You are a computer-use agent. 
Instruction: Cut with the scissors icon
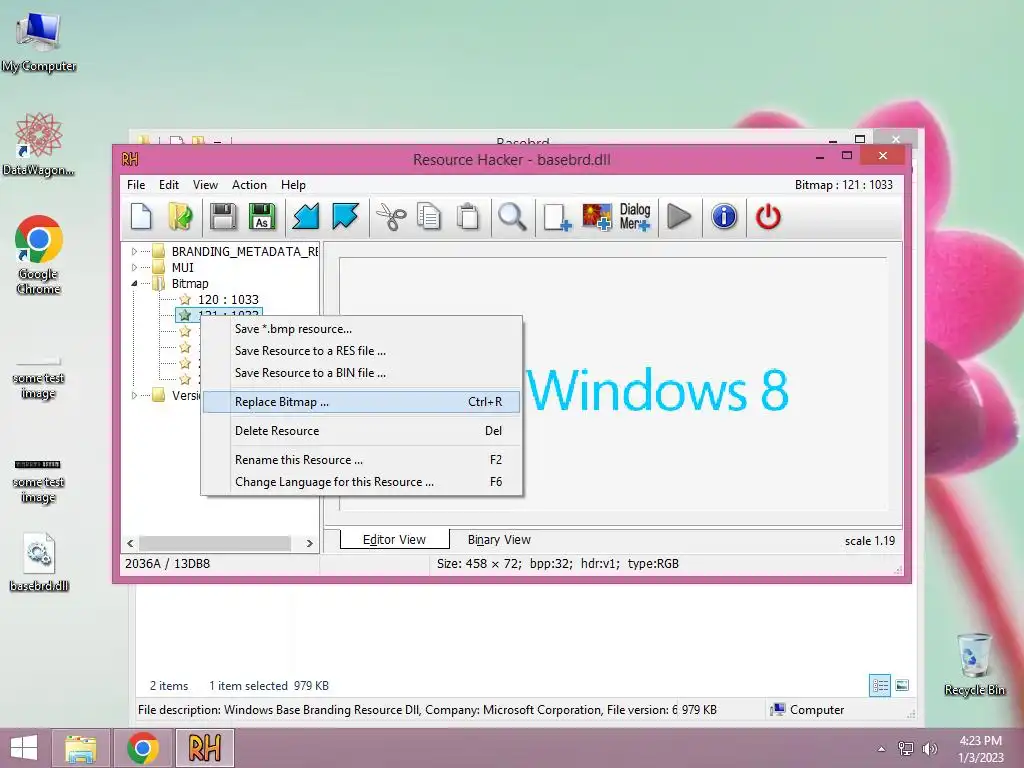pos(391,217)
